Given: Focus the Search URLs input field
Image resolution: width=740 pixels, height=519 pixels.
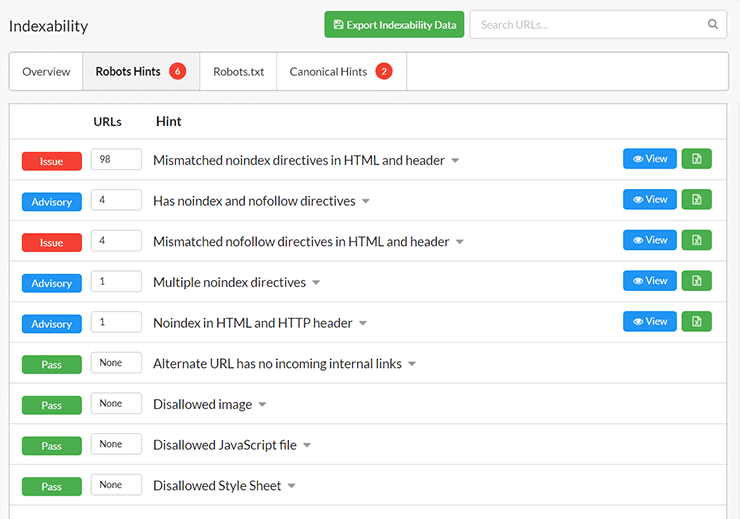Looking at the screenshot, I should point(598,25).
